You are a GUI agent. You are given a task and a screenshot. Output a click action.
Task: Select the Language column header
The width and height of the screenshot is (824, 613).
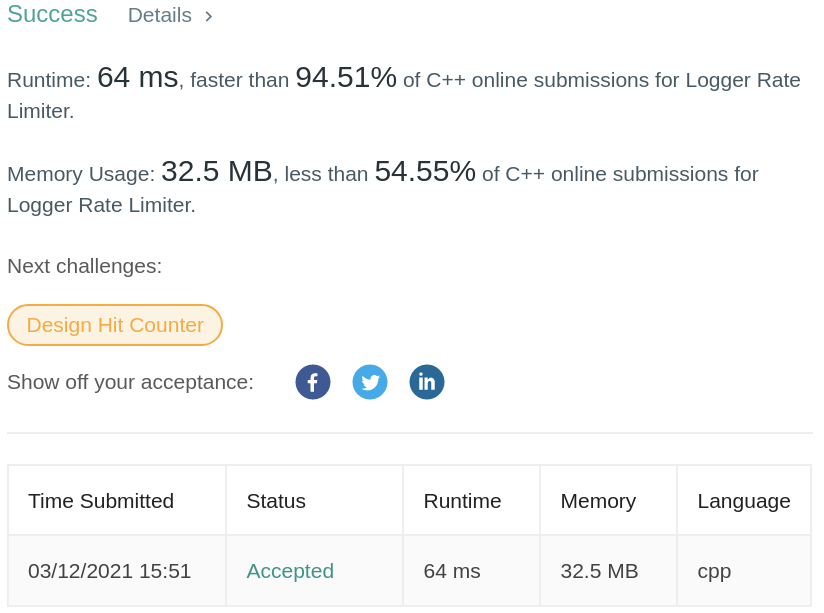[744, 502]
